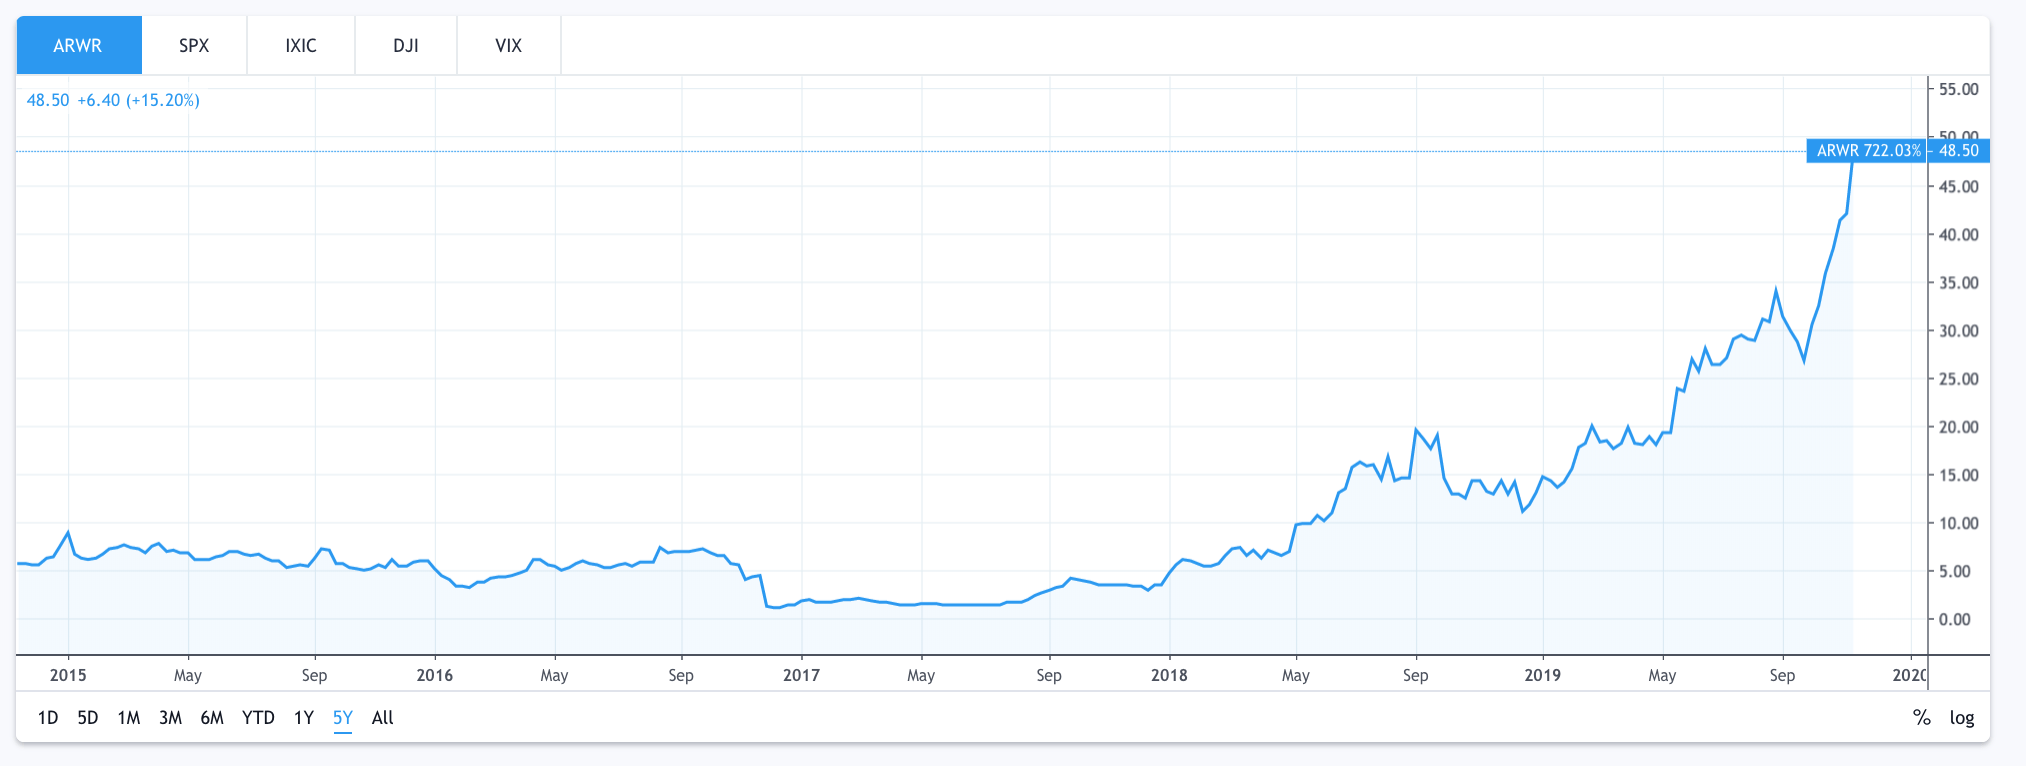Click the 20.00 price axis label

[1959, 427]
